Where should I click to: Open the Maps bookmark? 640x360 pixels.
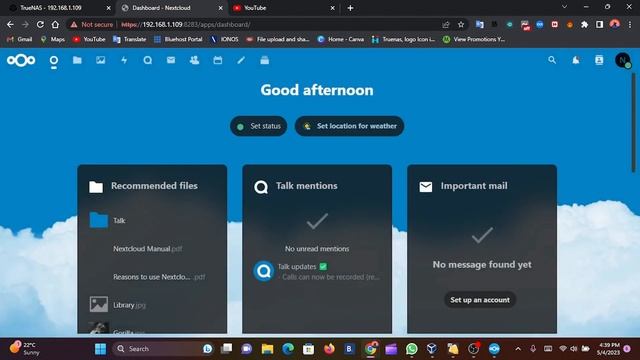click(53, 39)
